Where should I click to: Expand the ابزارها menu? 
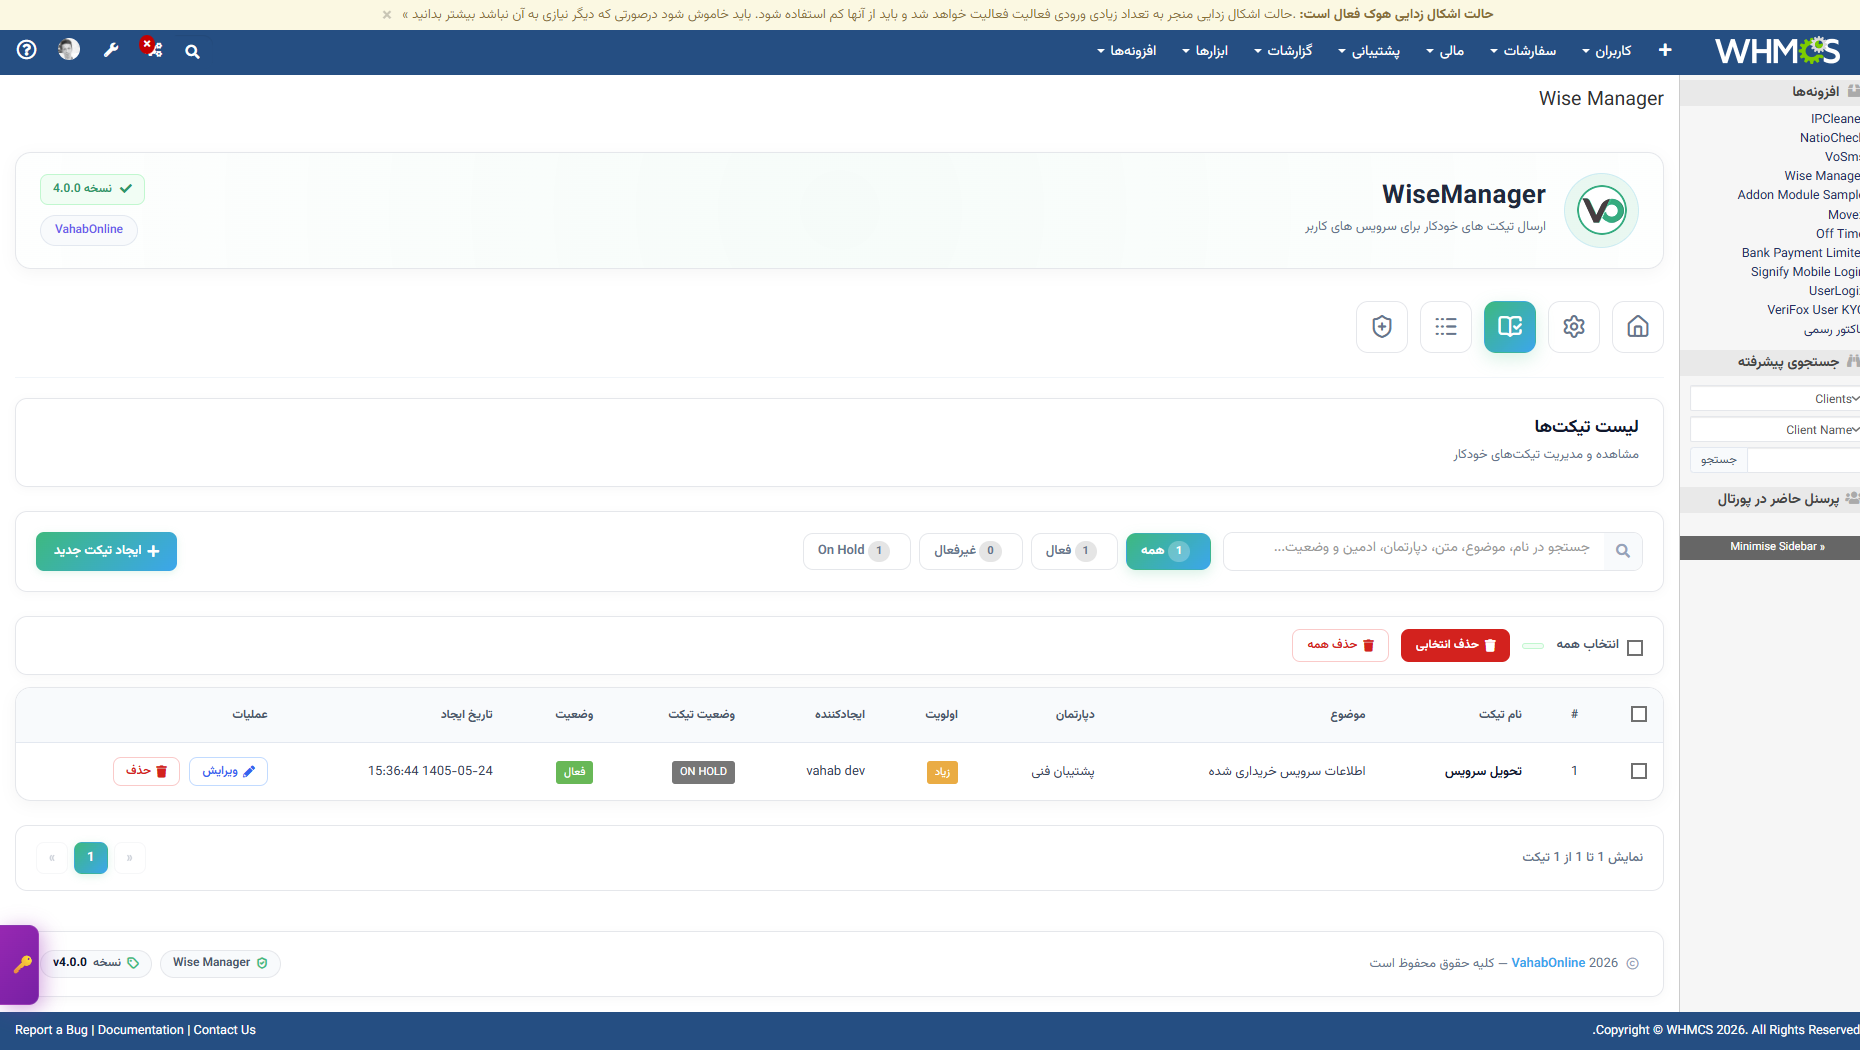pyautogui.click(x=1205, y=51)
